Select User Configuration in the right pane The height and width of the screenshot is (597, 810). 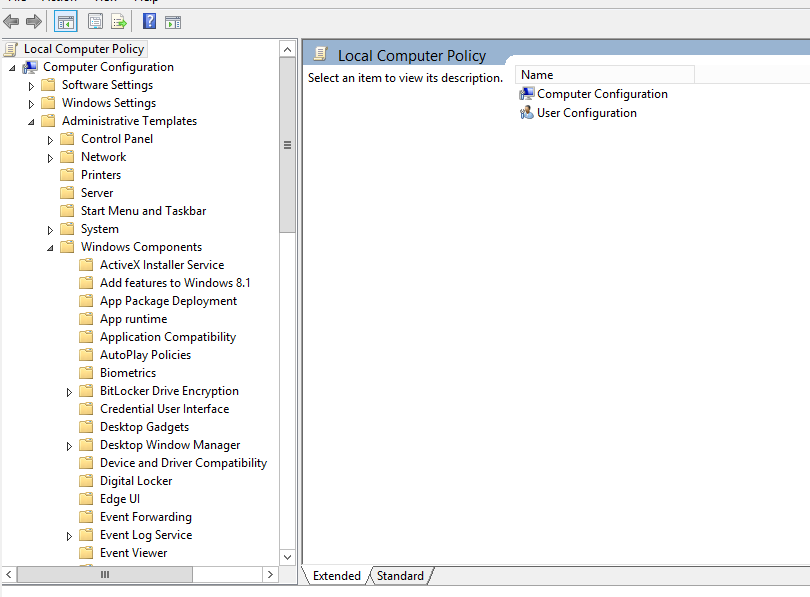[x=586, y=113]
